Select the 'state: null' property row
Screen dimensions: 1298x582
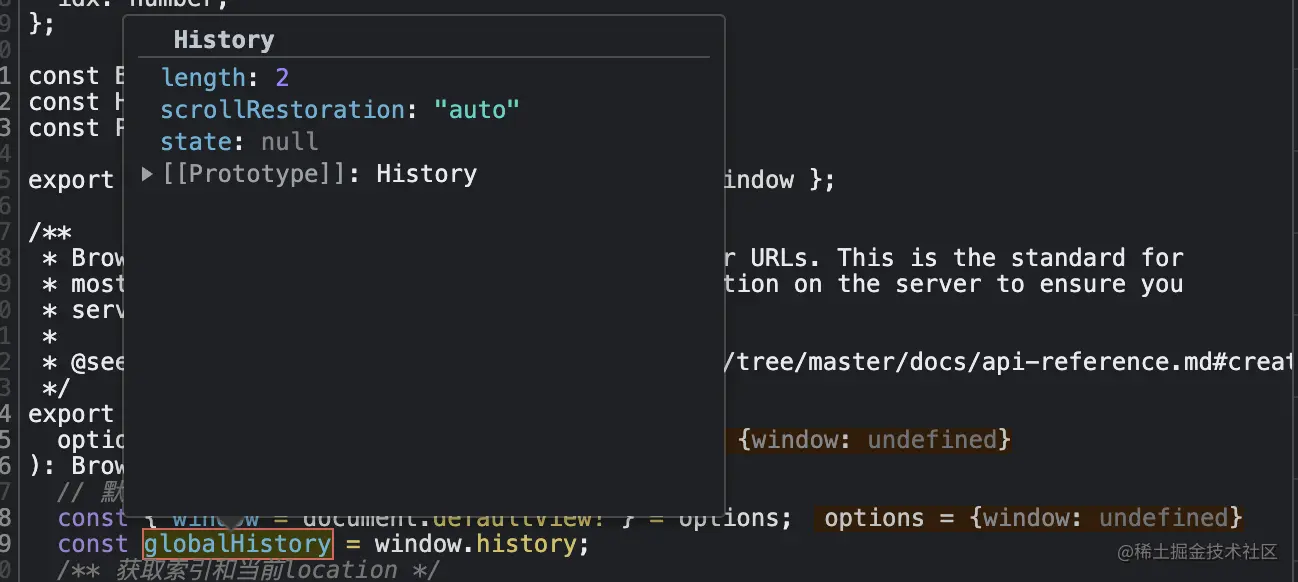[239, 142]
